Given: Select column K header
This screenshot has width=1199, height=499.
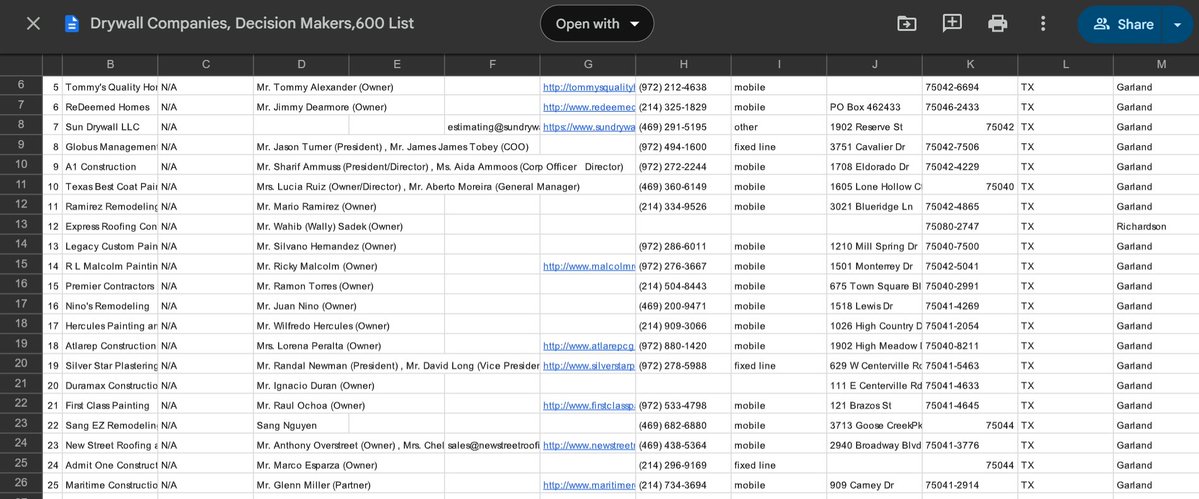Looking at the screenshot, I should pos(970,65).
